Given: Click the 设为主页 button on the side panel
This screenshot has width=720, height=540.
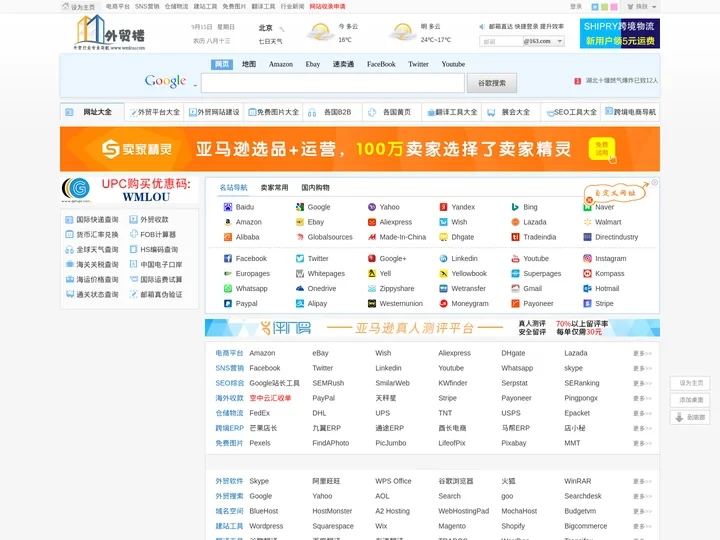Looking at the screenshot, I should (x=690, y=383).
